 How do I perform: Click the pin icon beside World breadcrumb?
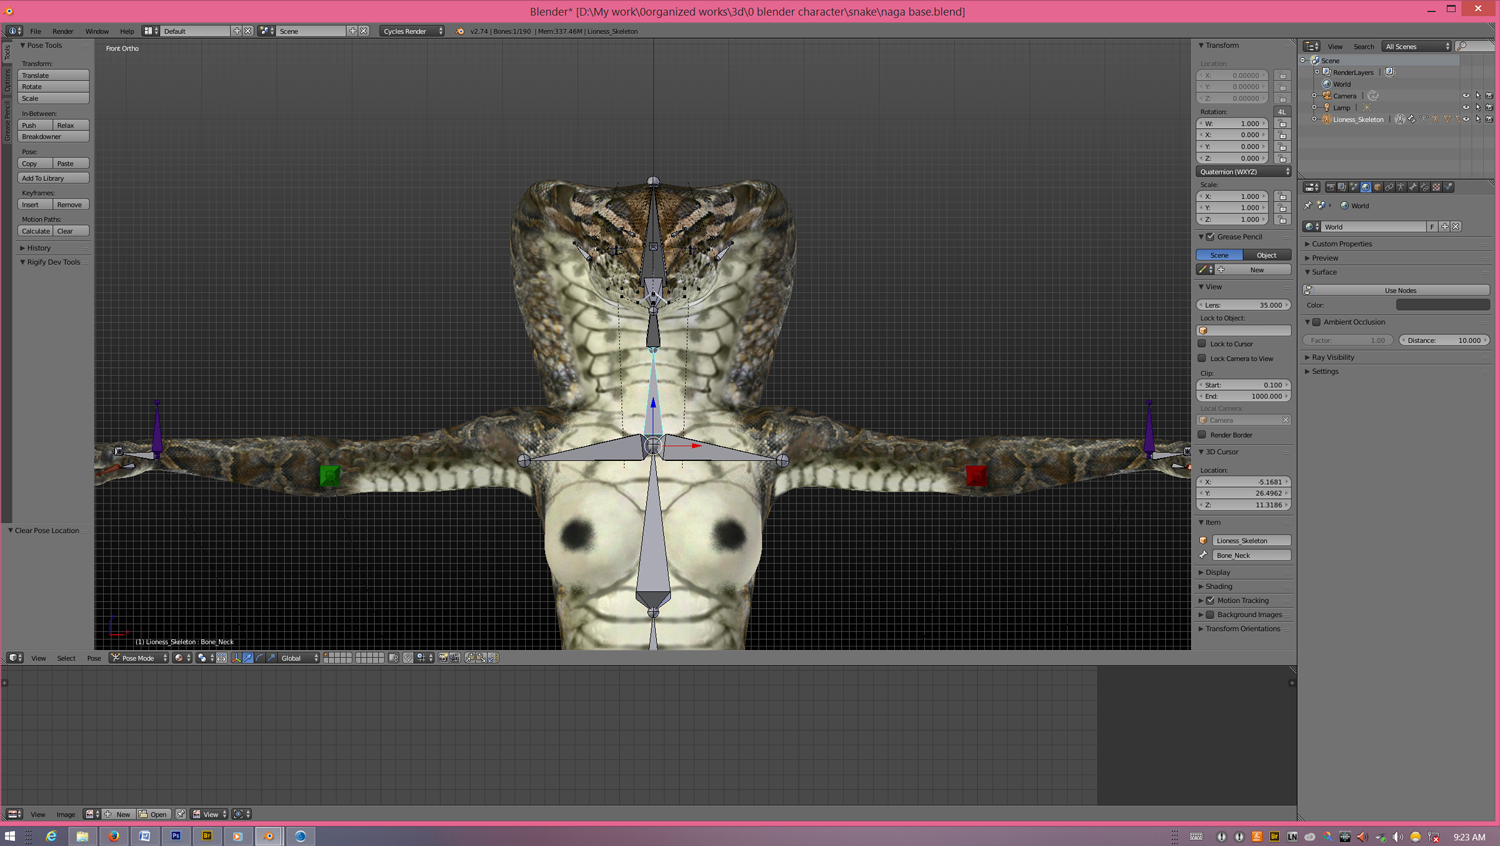coord(1308,206)
